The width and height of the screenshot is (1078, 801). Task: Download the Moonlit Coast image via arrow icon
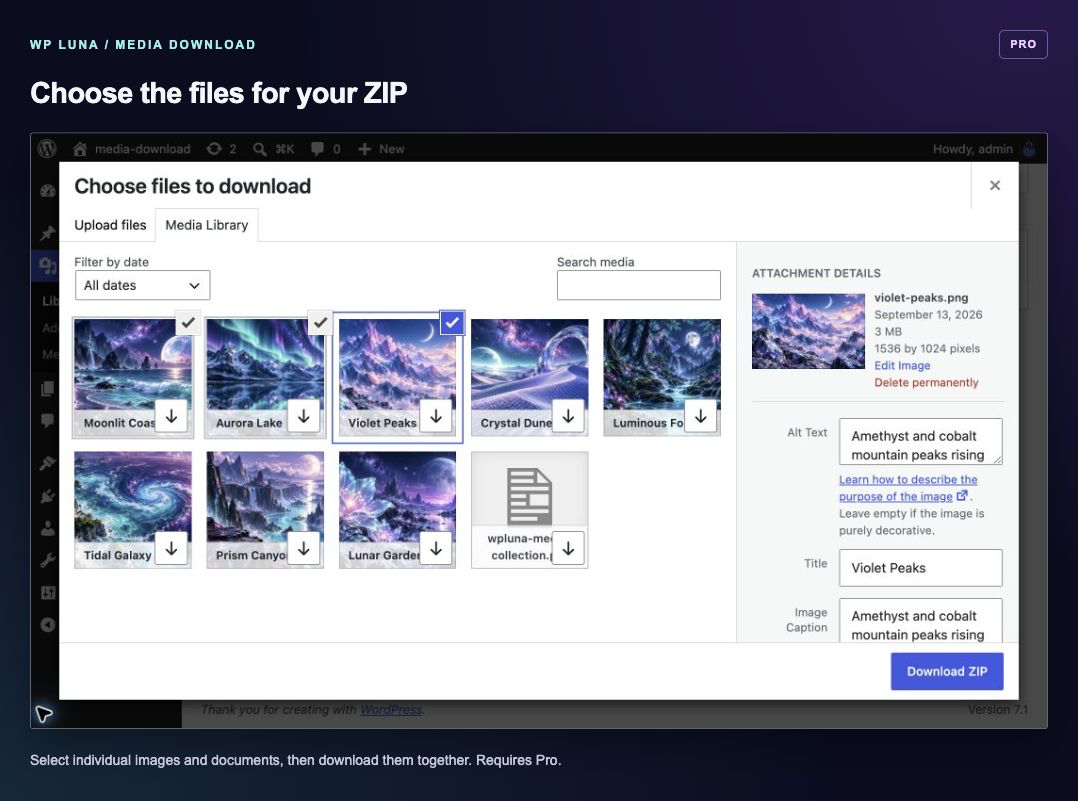pos(171,416)
